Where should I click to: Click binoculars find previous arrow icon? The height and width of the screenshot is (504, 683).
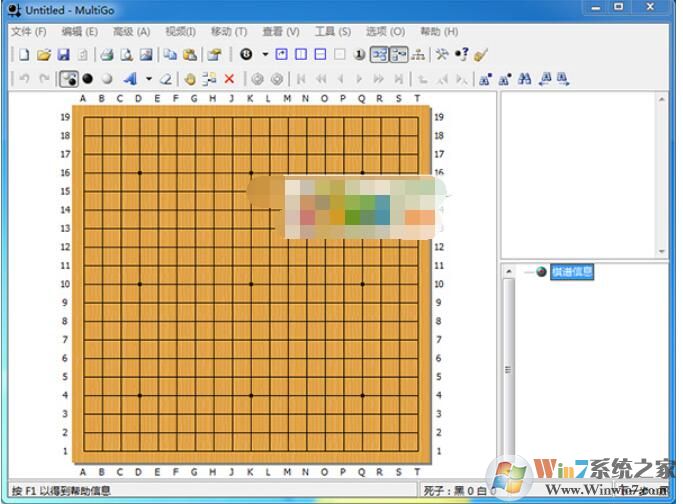pos(544,79)
